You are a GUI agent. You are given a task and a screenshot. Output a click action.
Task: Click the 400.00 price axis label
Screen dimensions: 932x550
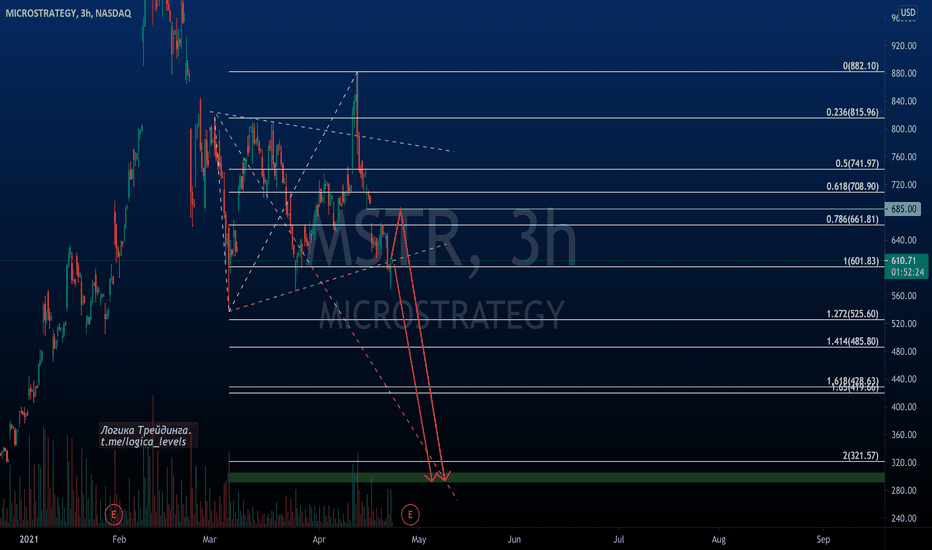pos(903,407)
